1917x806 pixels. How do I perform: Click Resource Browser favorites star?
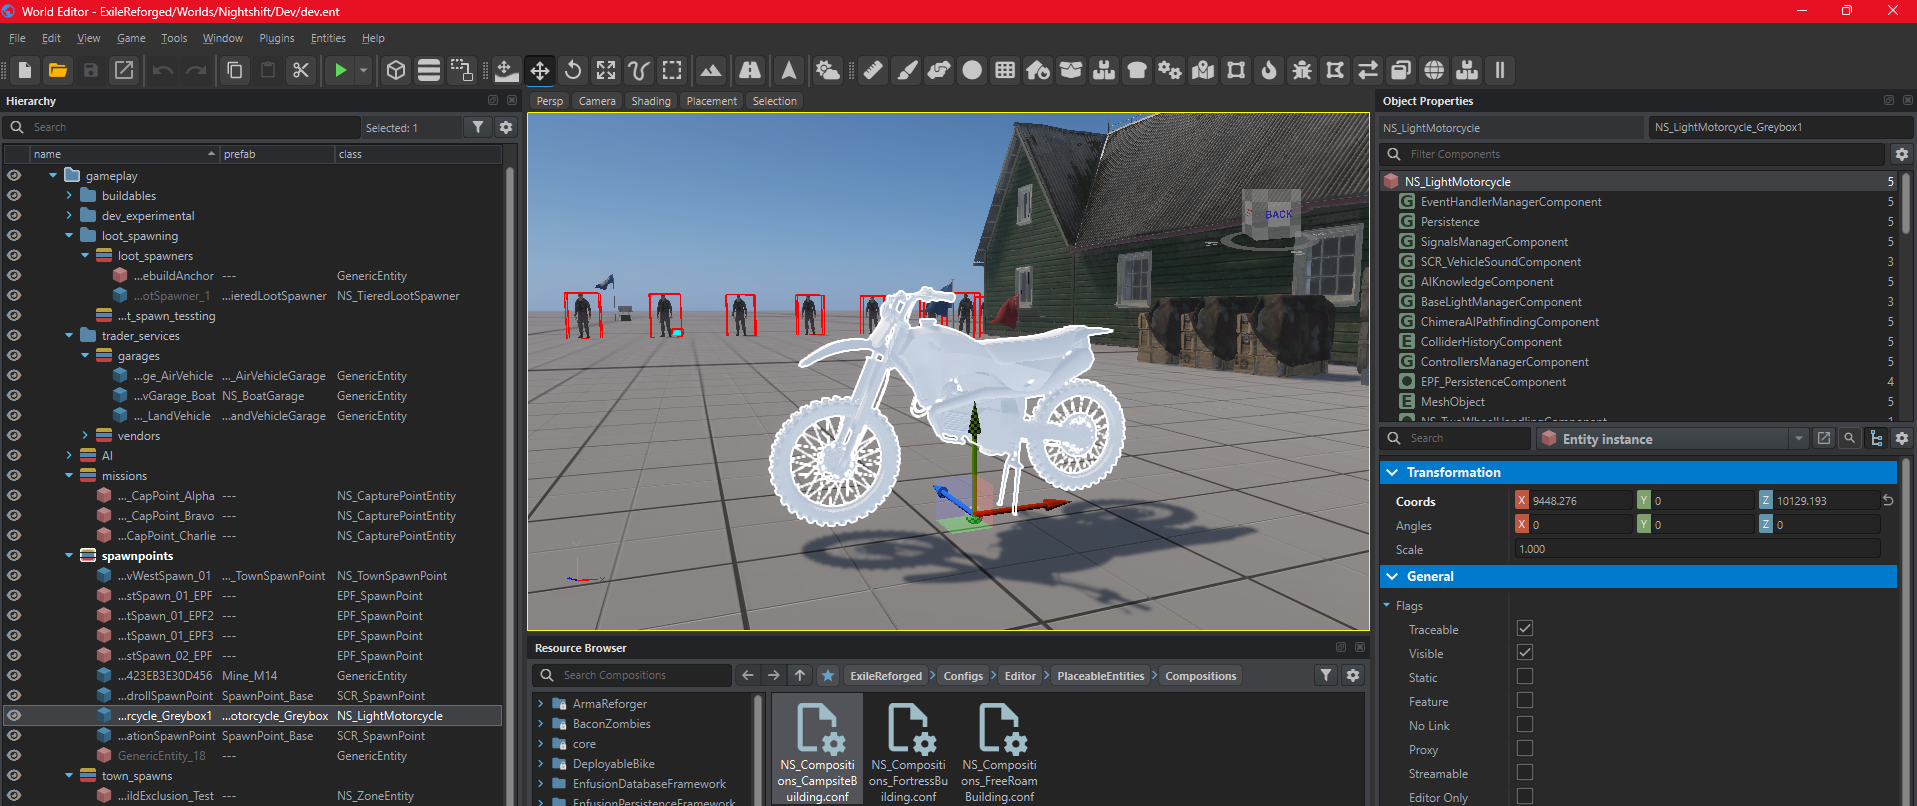coord(828,675)
